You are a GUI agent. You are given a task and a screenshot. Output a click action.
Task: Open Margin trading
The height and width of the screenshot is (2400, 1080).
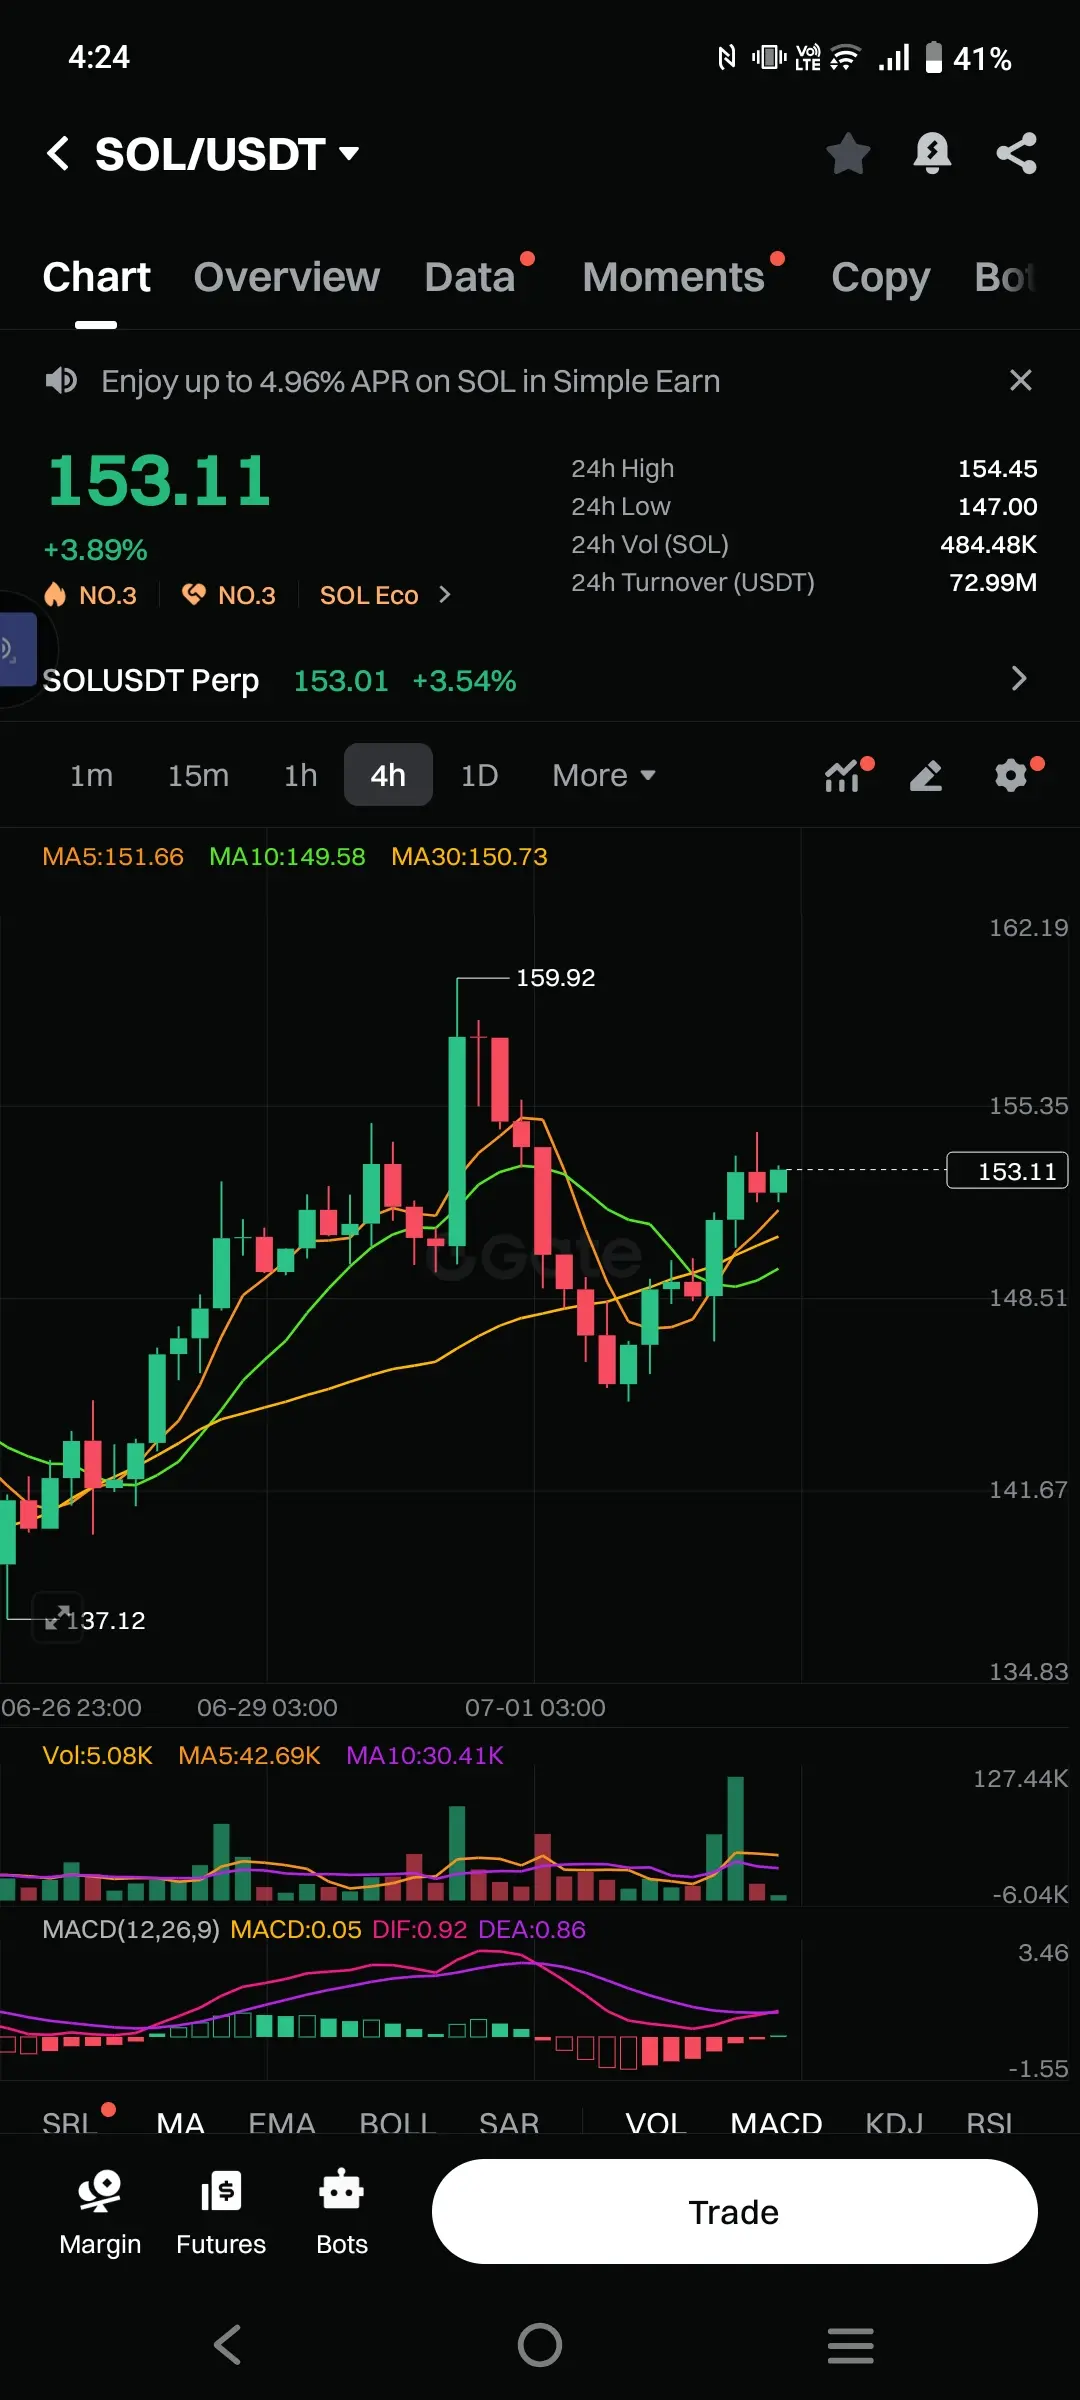click(100, 2212)
